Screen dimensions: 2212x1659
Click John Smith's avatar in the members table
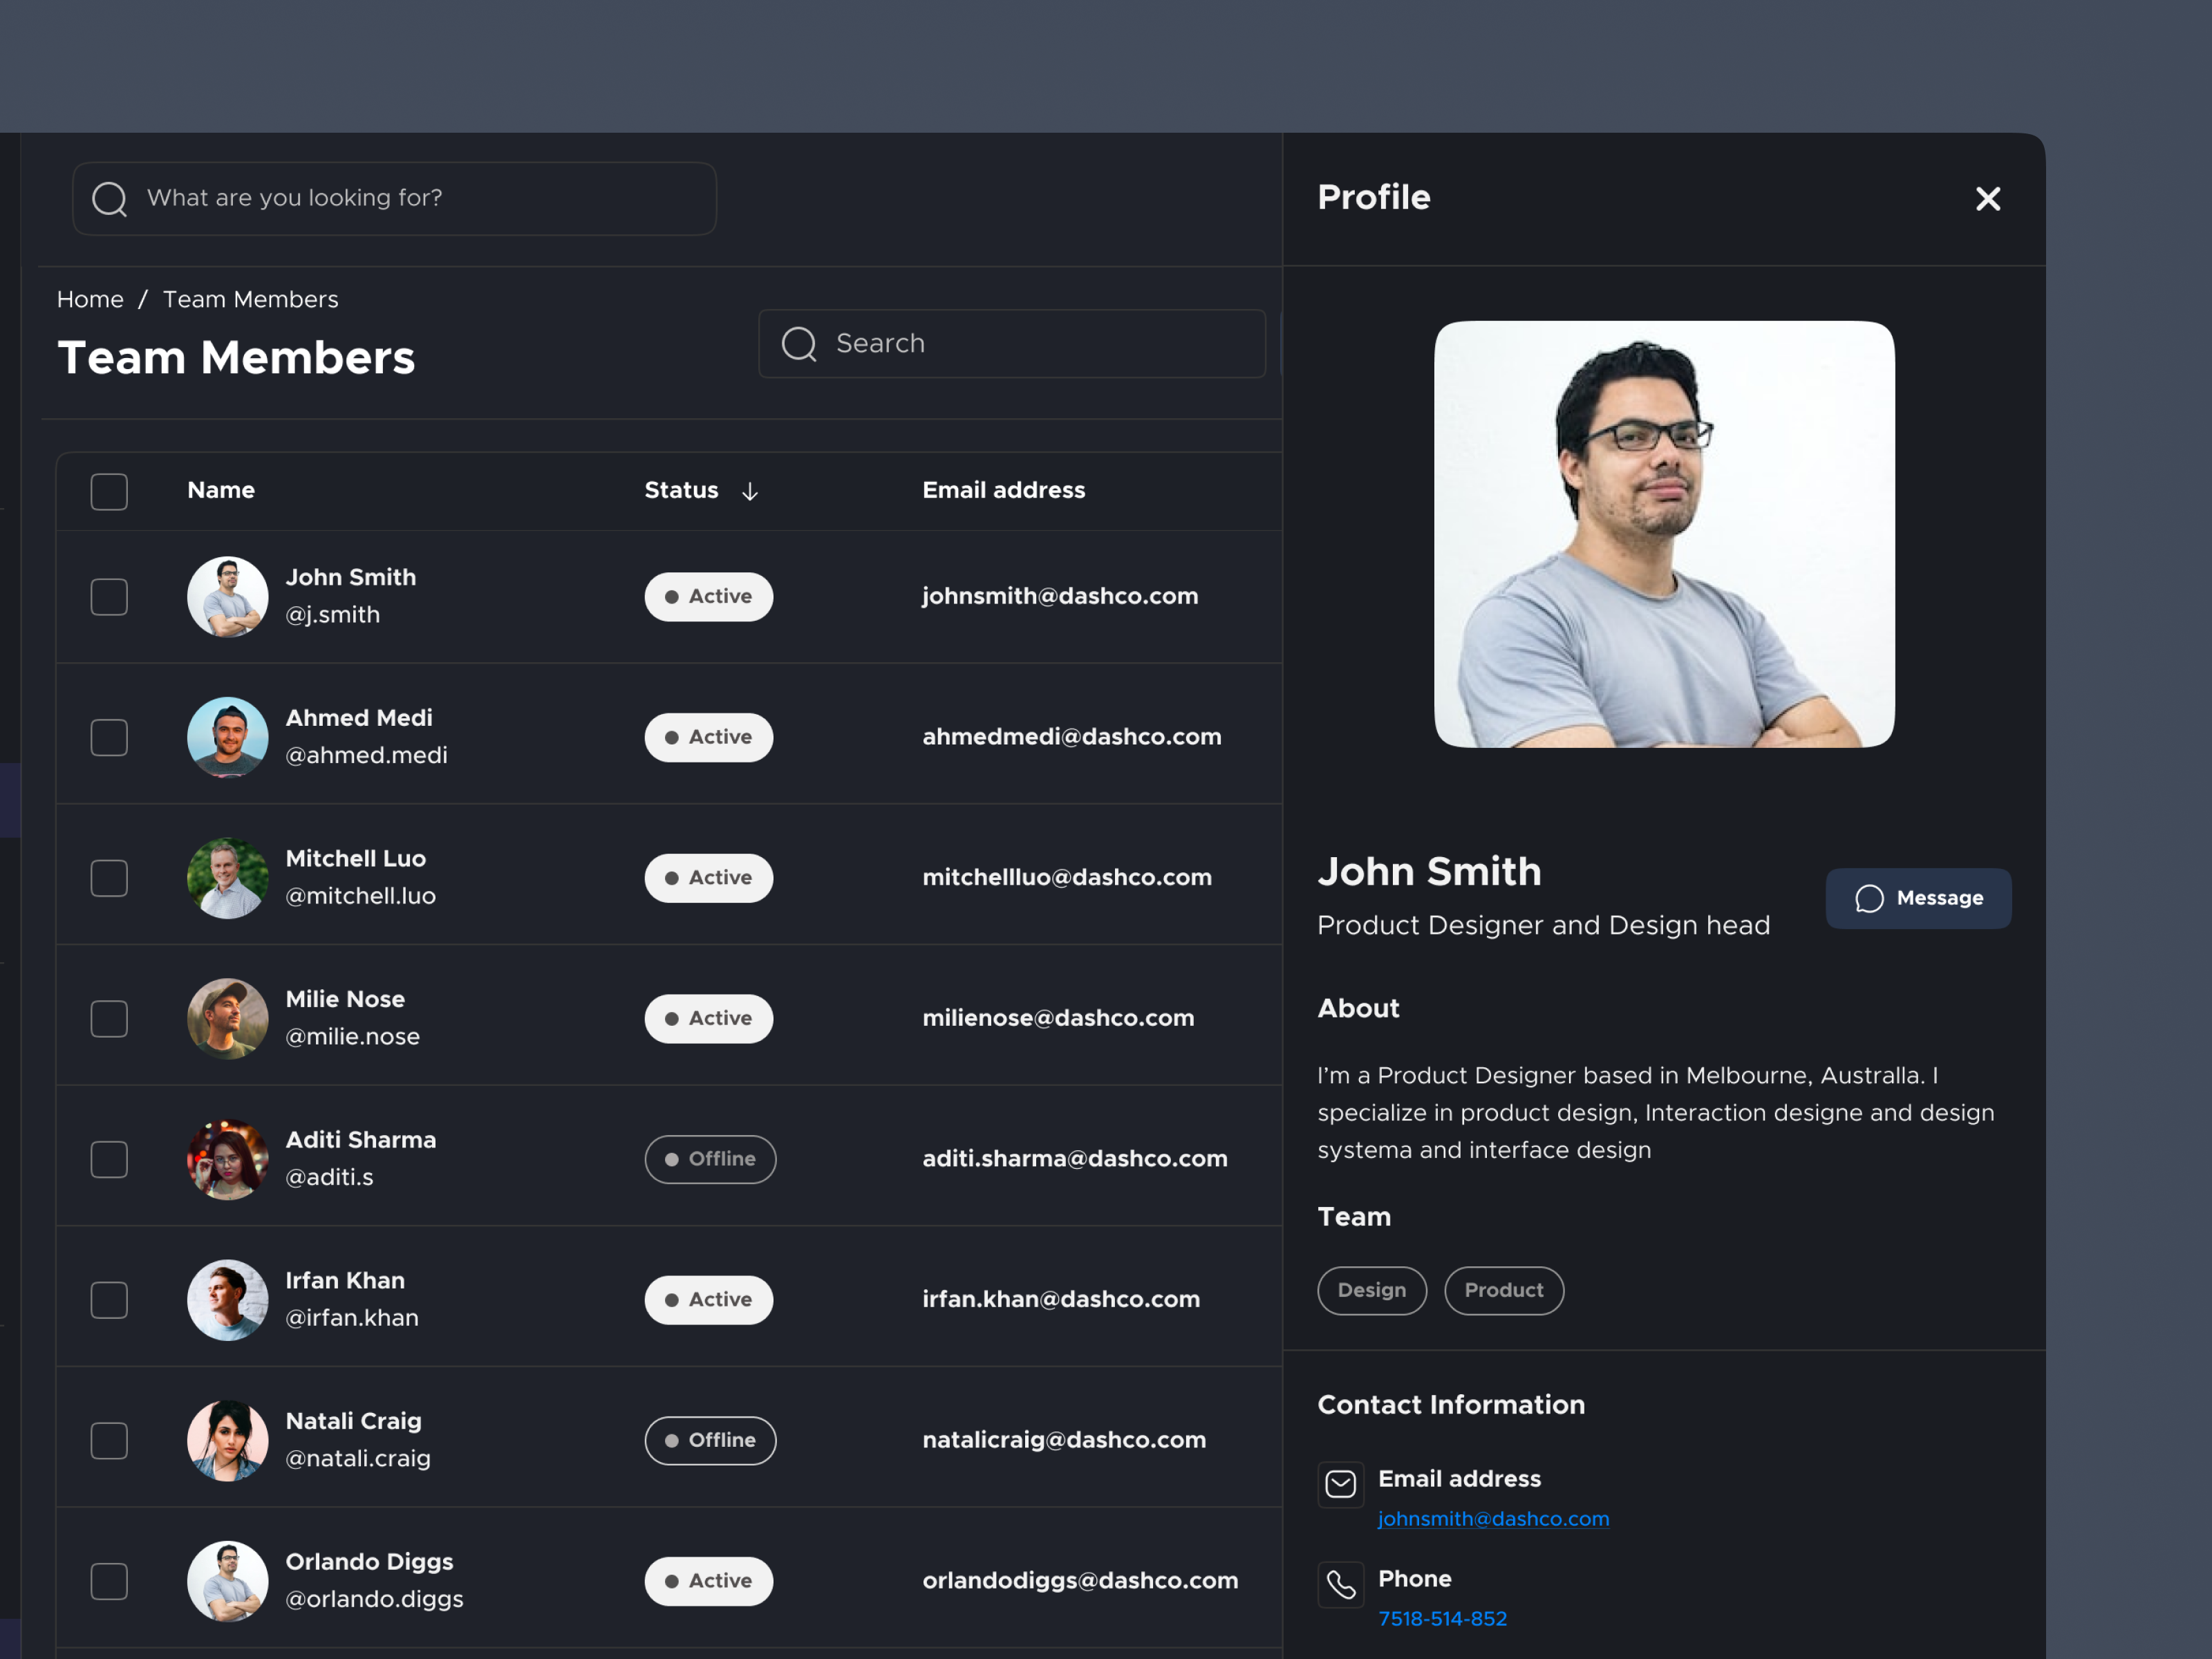(x=227, y=596)
